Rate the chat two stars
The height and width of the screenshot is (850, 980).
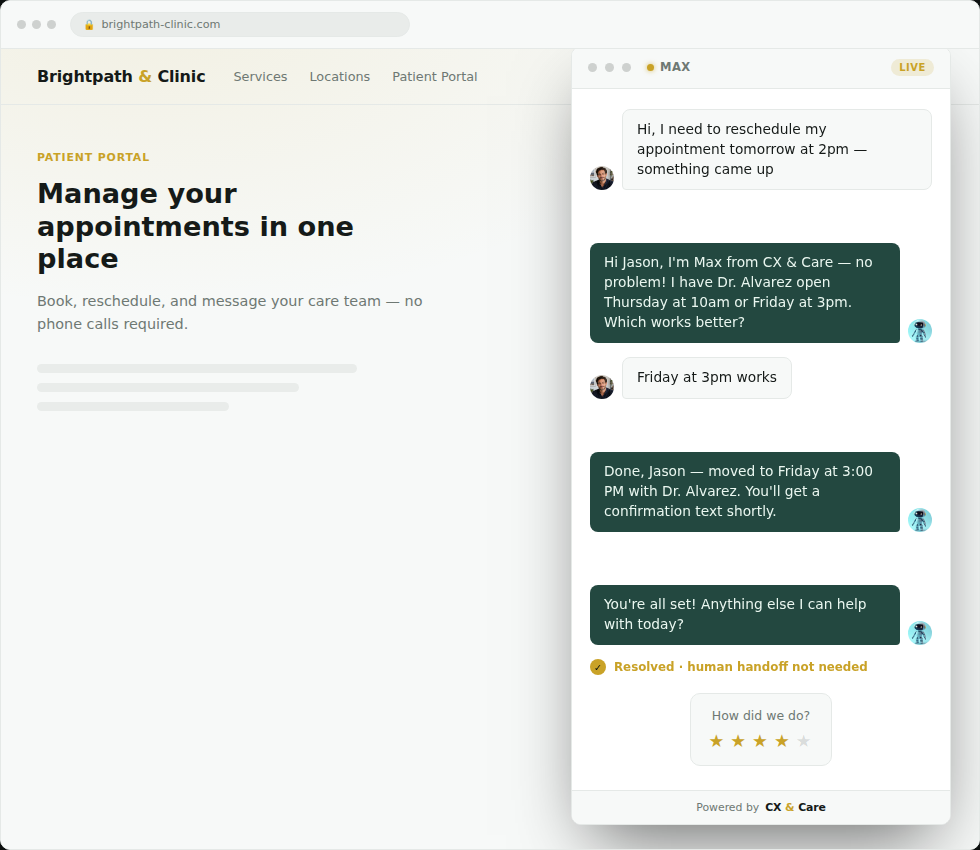[x=738, y=741]
